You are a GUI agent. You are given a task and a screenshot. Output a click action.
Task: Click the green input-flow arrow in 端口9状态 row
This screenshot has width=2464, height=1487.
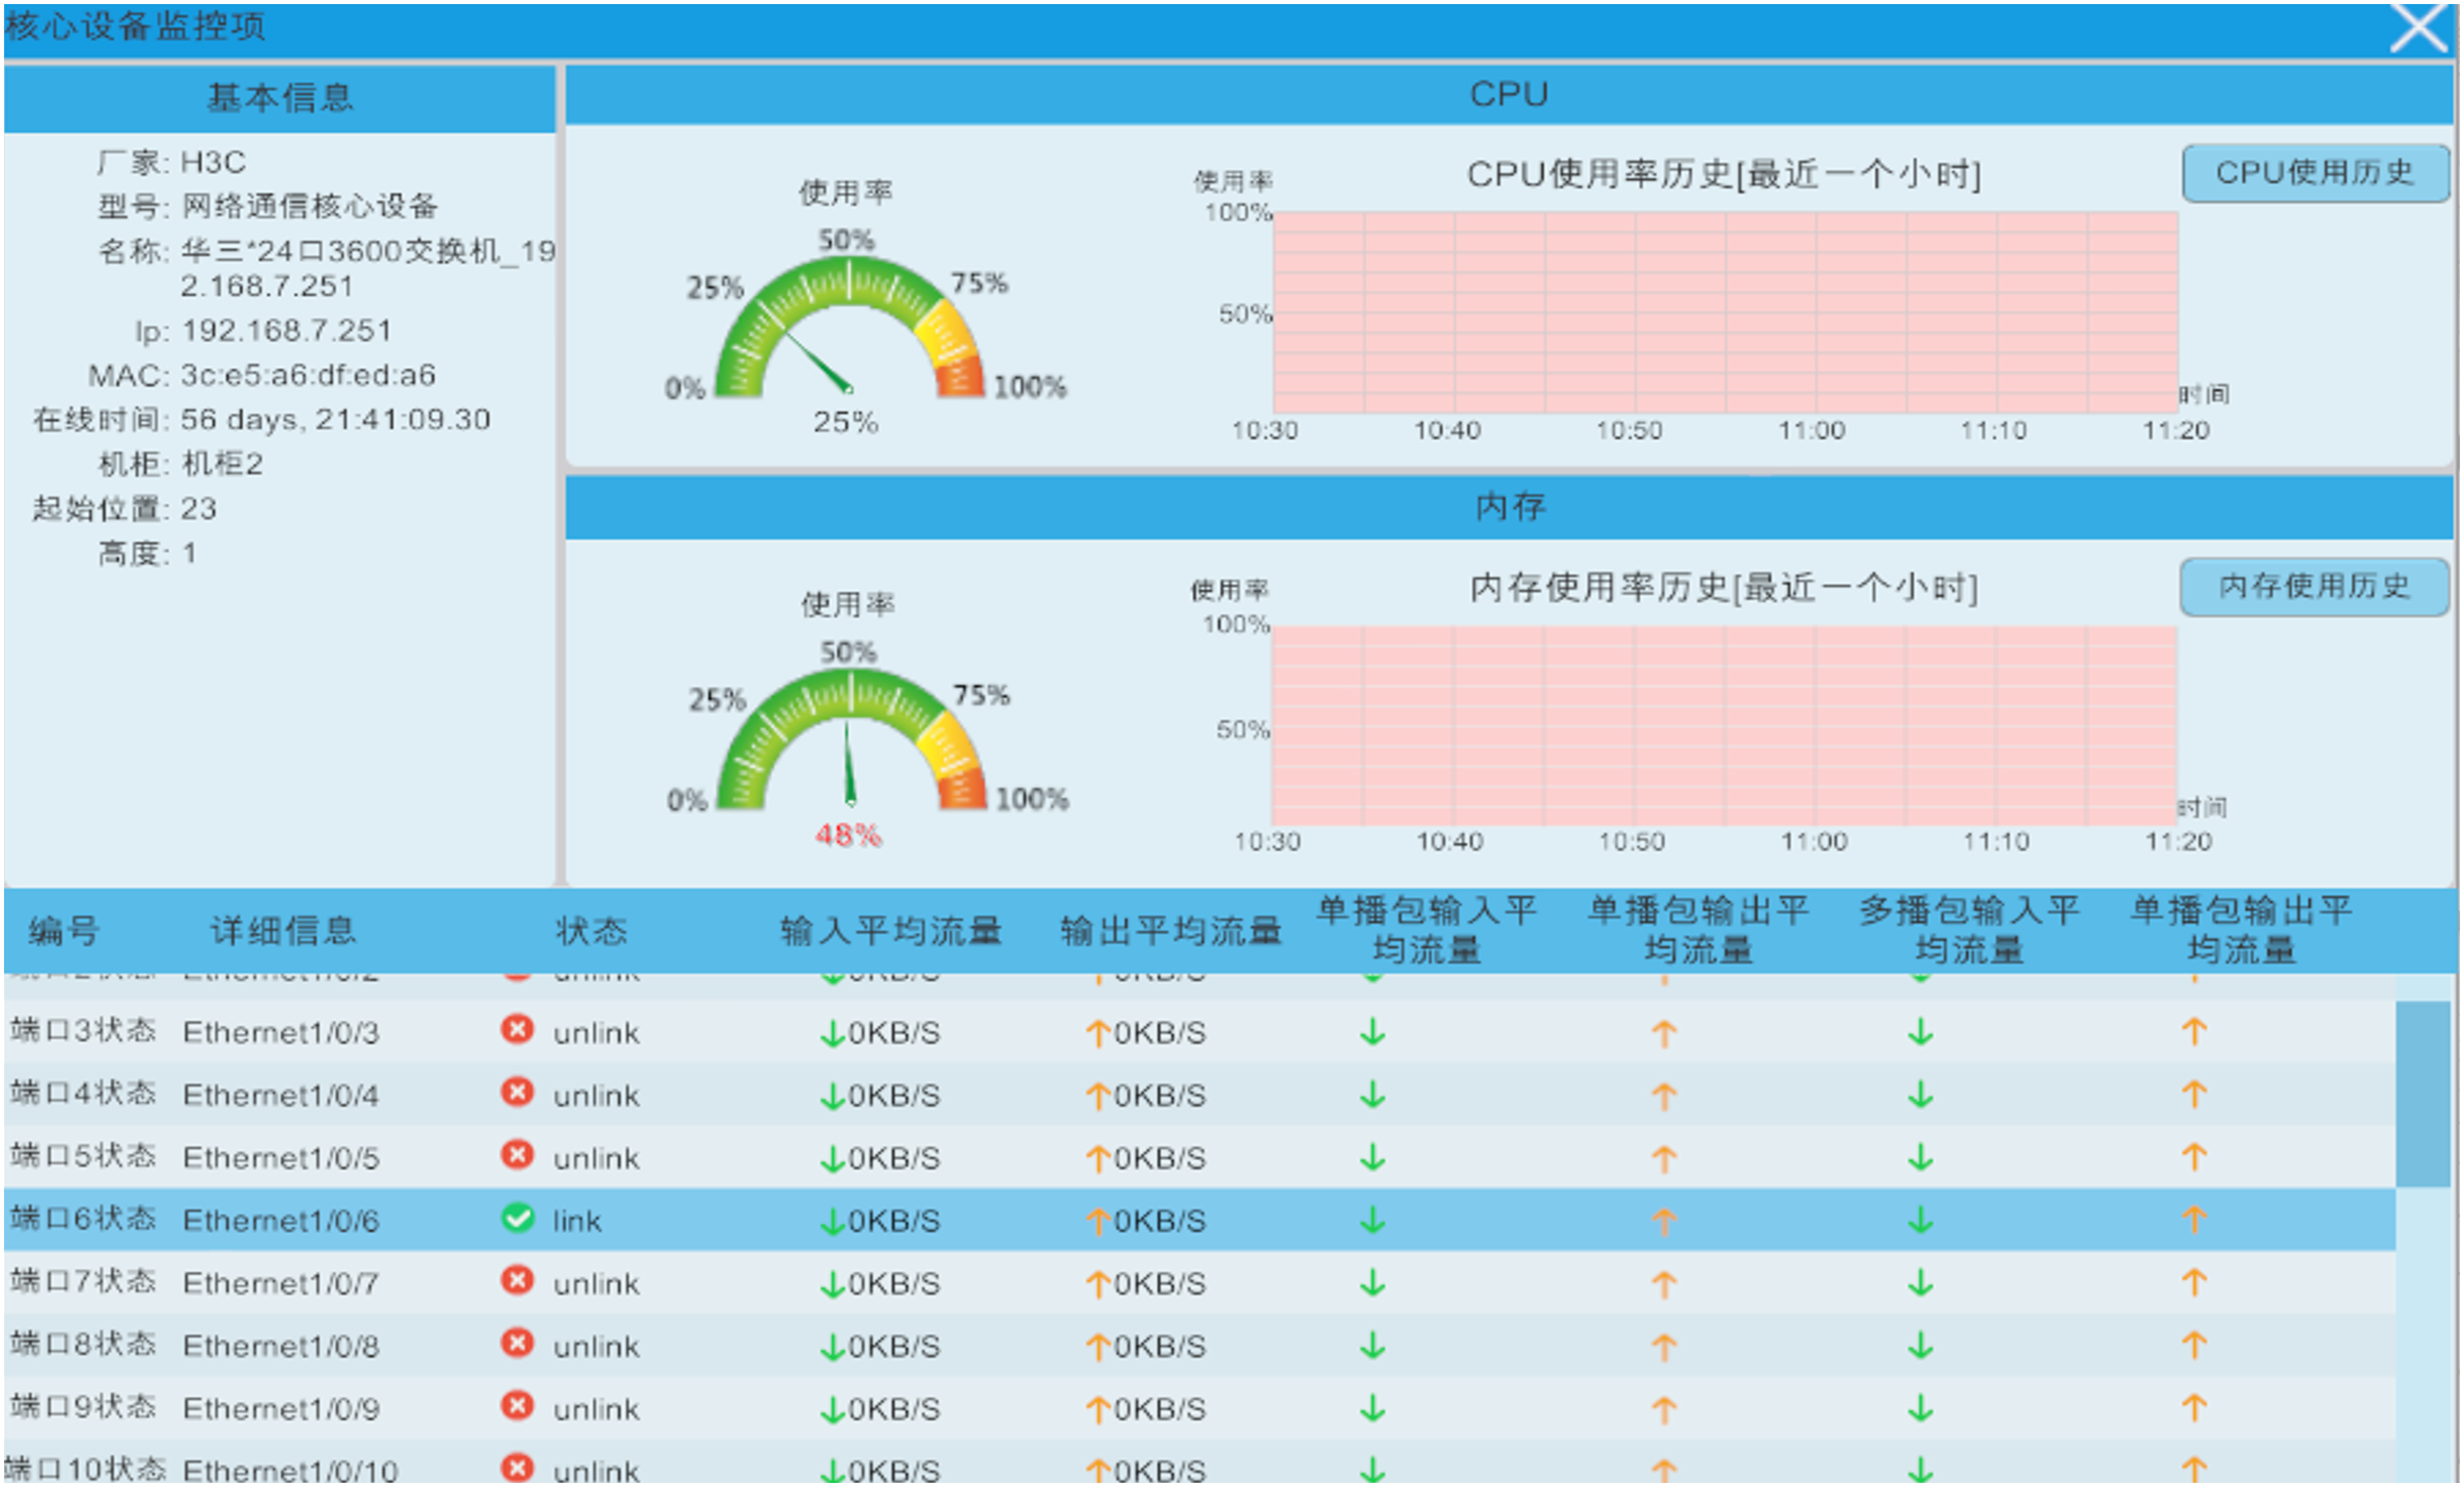point(832,1410)
